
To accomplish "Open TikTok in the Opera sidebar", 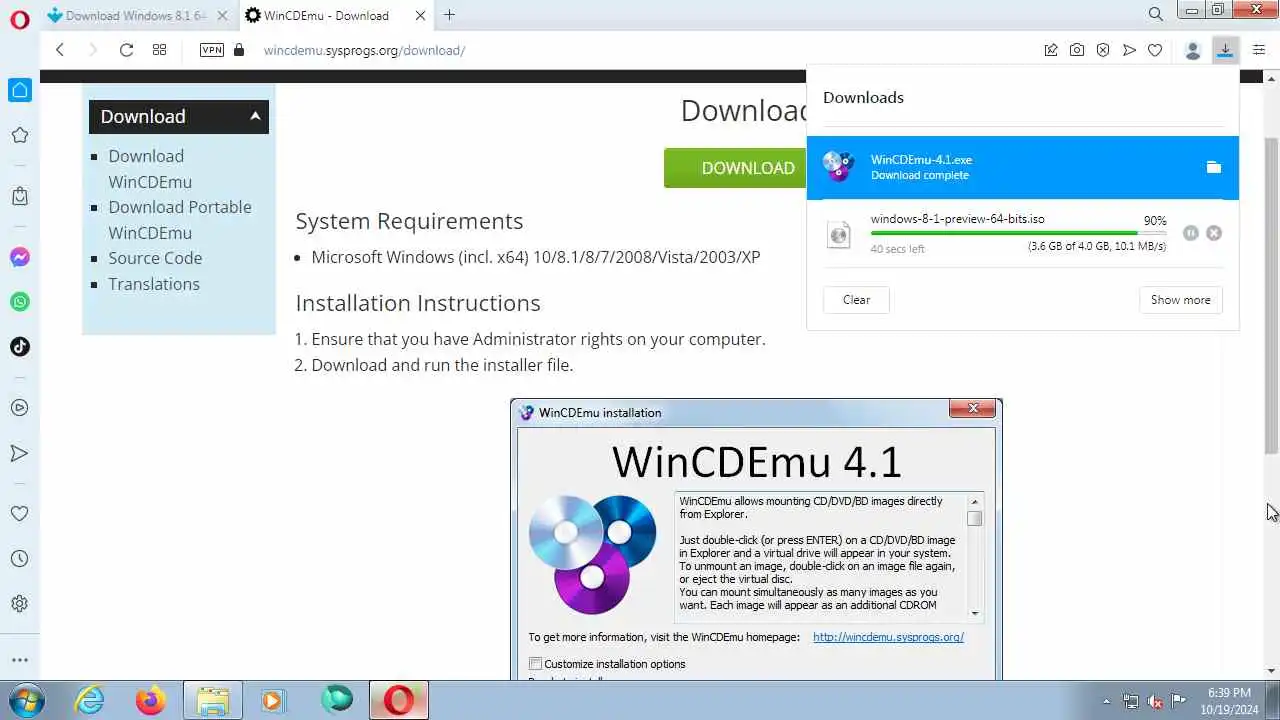I will [x=19, y=347].
